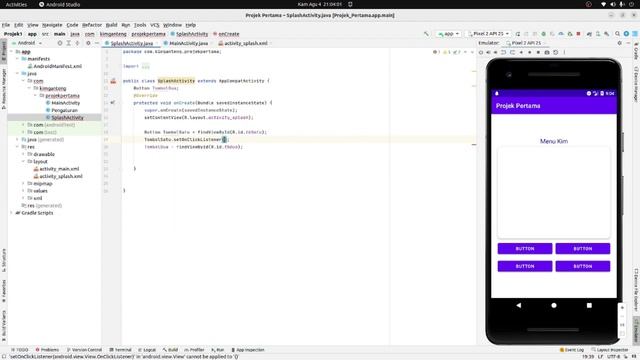Viewport: 640px width, 360px height.
Task: Click the override gutter icon beside onCreate
Action: point(113,103)
